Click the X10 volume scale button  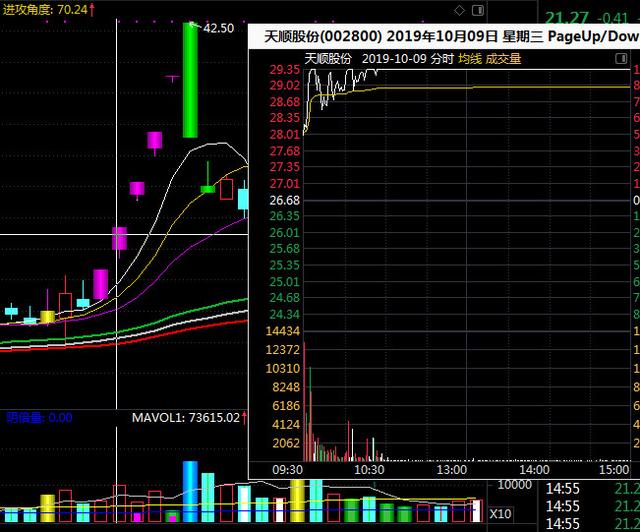(500, 513)
